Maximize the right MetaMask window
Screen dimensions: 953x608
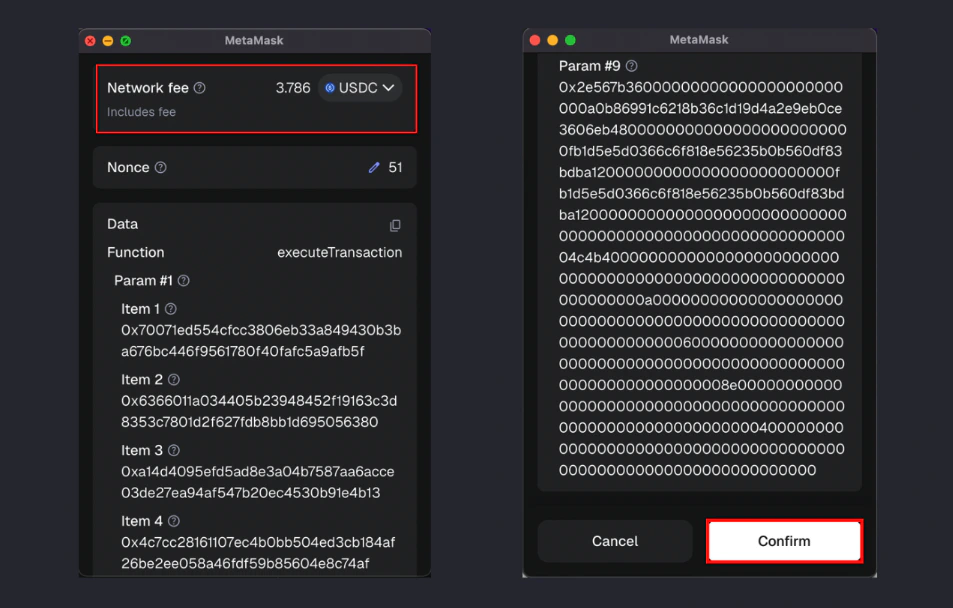coord(570,40)
